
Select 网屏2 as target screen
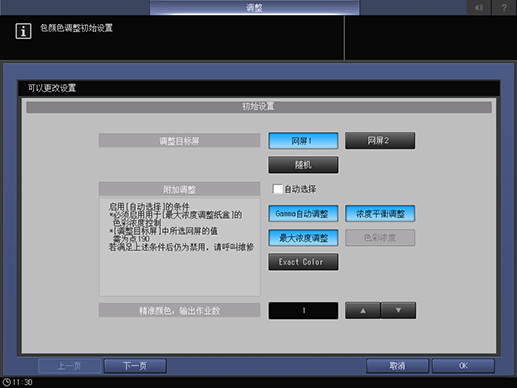380,141
